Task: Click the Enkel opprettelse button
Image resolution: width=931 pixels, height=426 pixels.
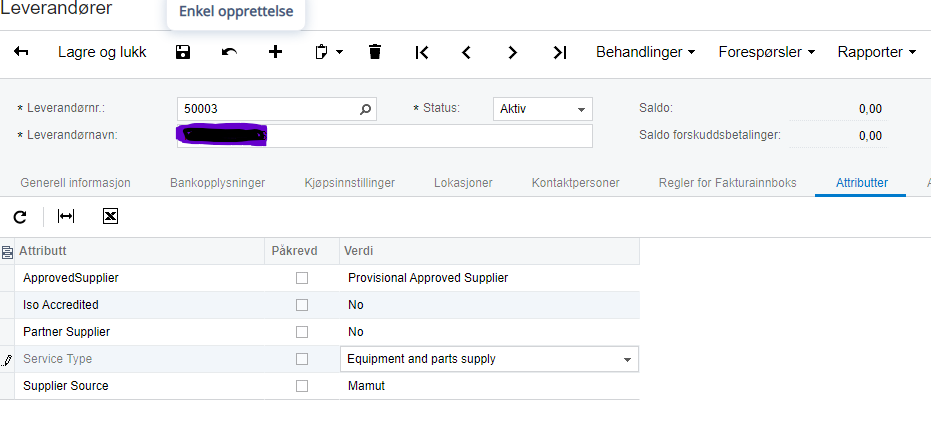Action: (x=236, y=12)
